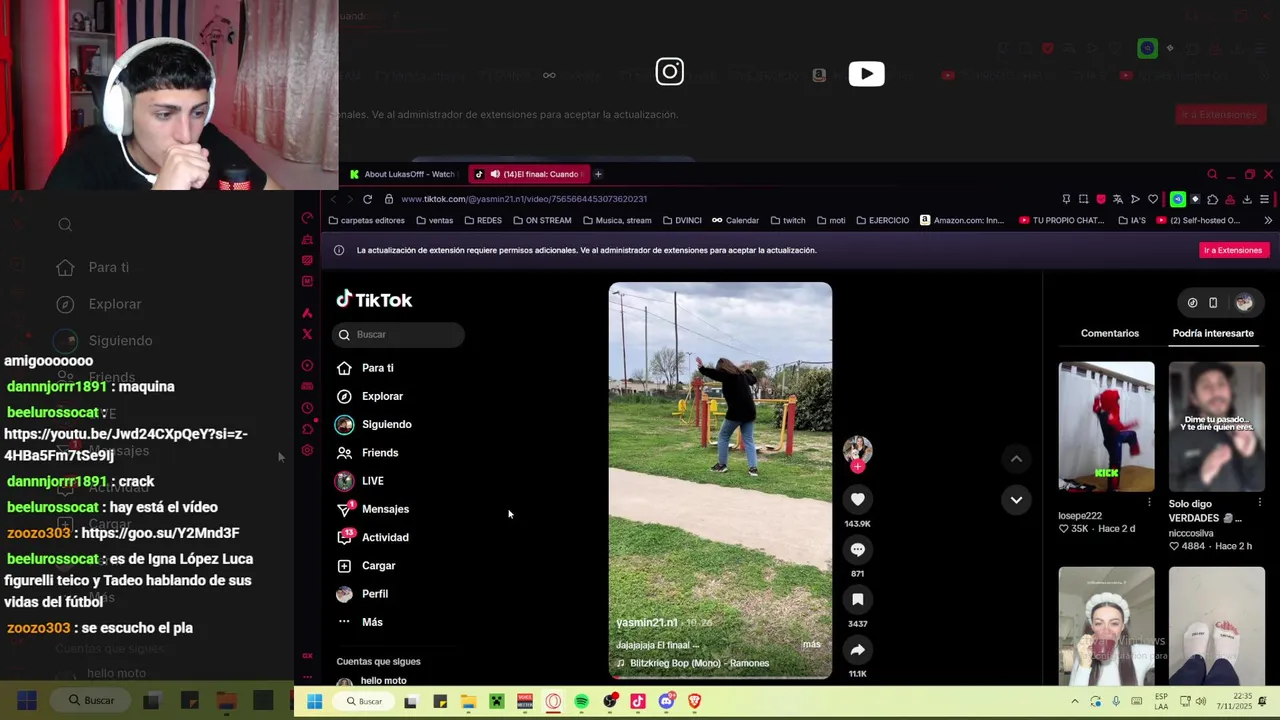Open the 'ventas' bookmark folder
This screenshot has width=1280, height=720.
click(435, 221)
